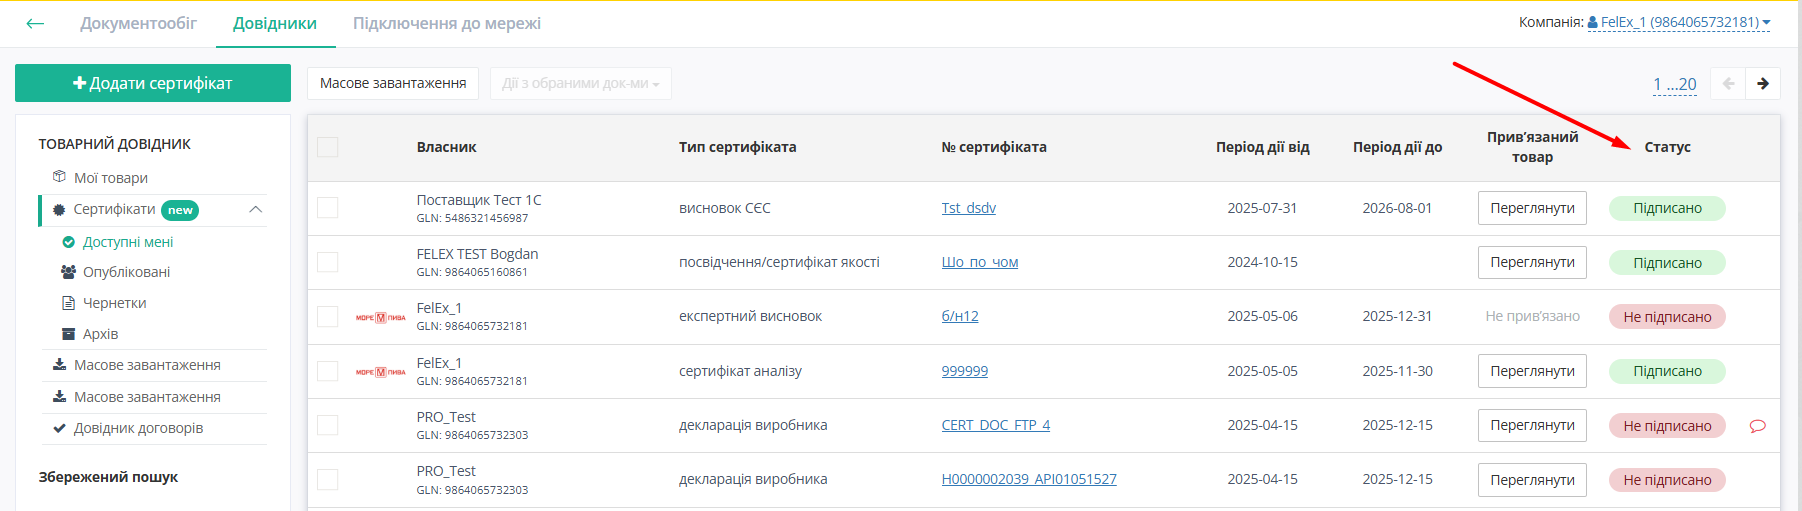
Task: Click Переглянути for certificate CERT_DOC_FTP_4
Action: coord(1532,425)
